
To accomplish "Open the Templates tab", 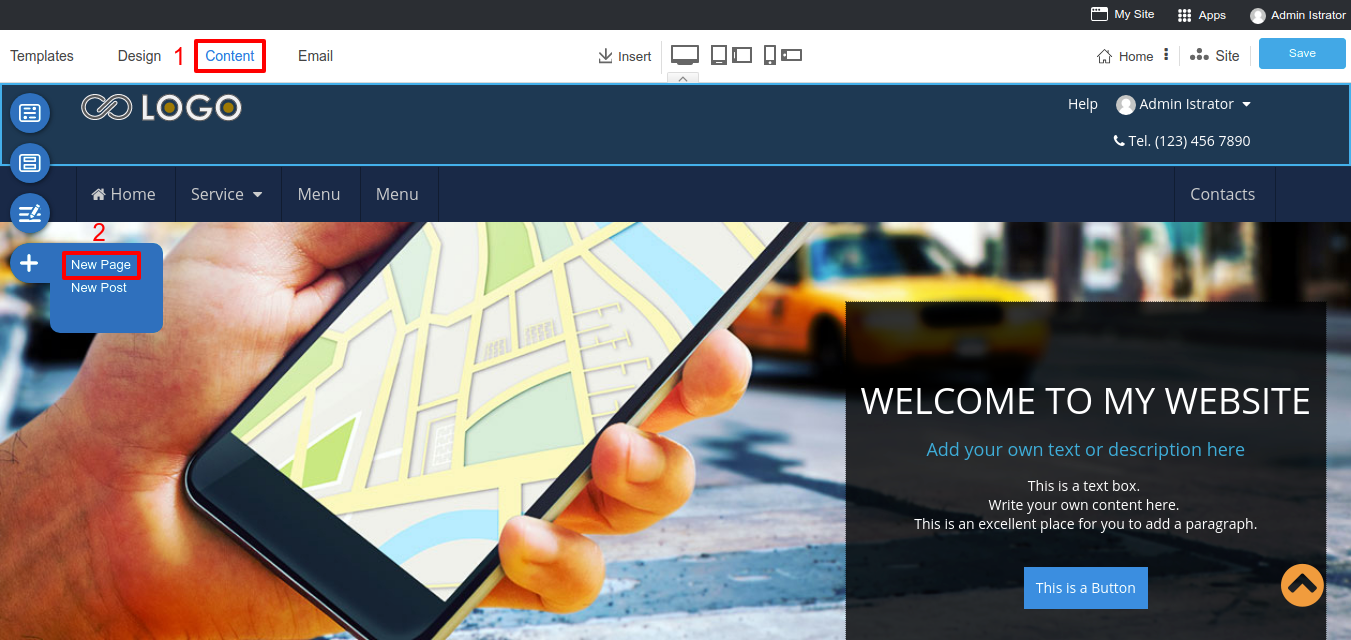I will point(42,56).
